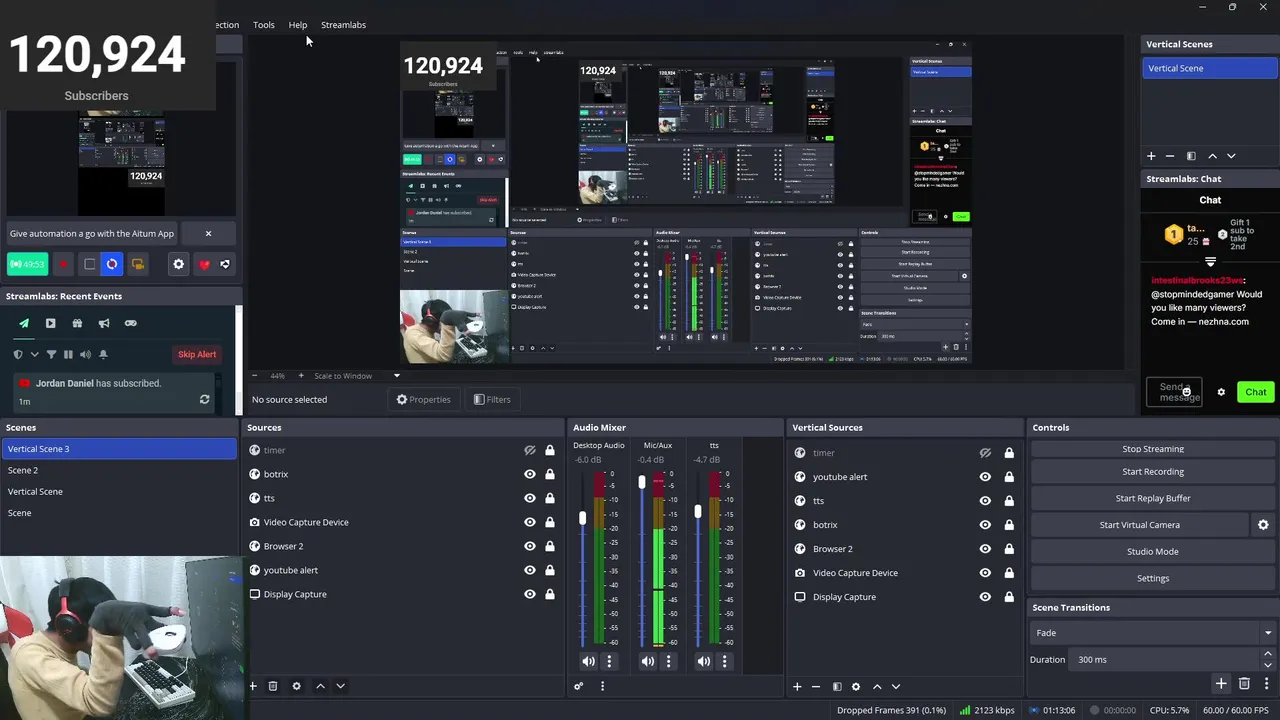Screen dimensions: 1280x720
Task: Add a source in Vertical Sources panel
Action: tap(797, 686)
